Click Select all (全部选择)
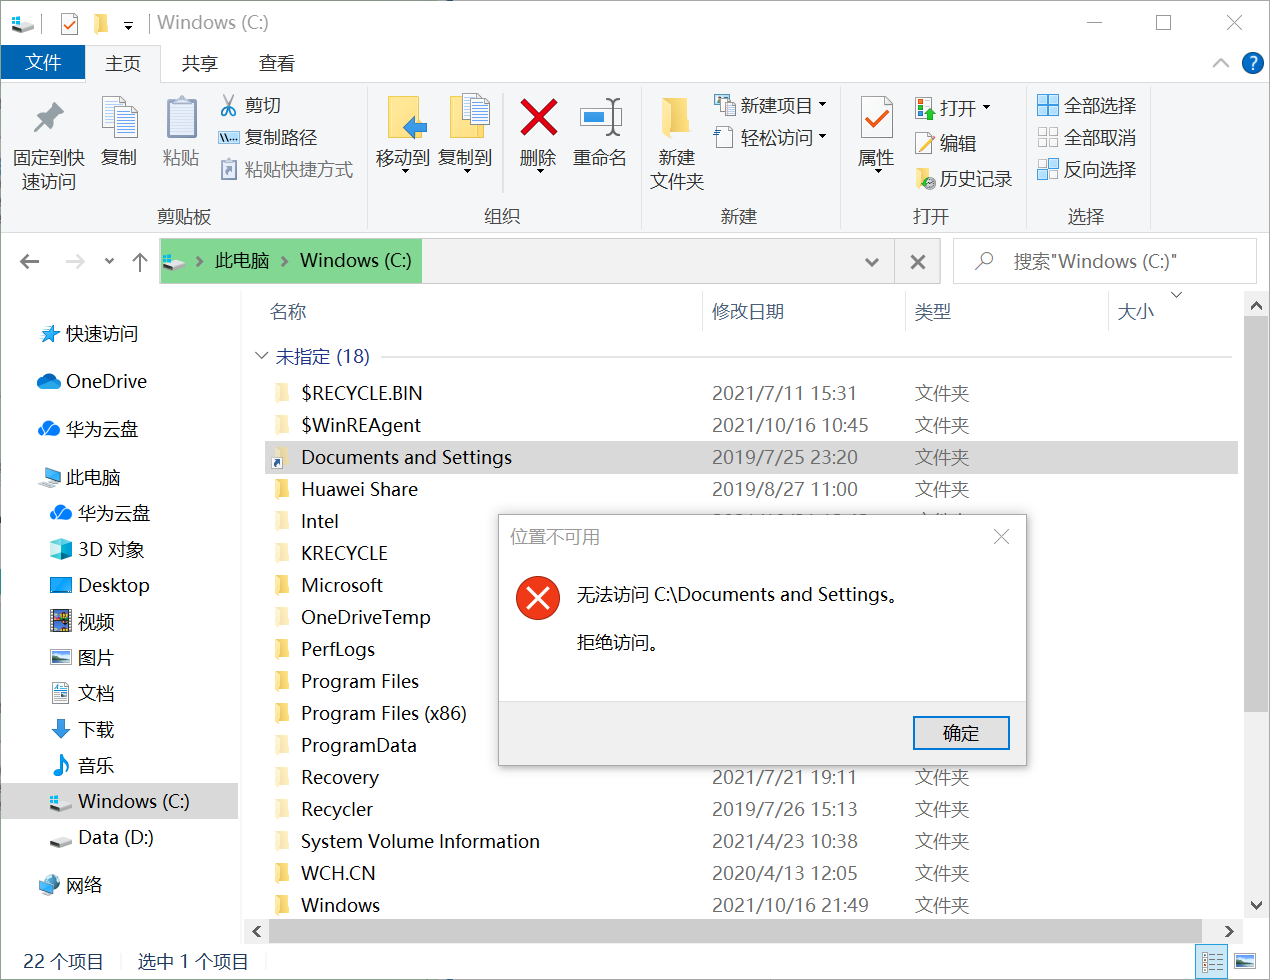1270x980 pixels. click(x=1087, y=105)
